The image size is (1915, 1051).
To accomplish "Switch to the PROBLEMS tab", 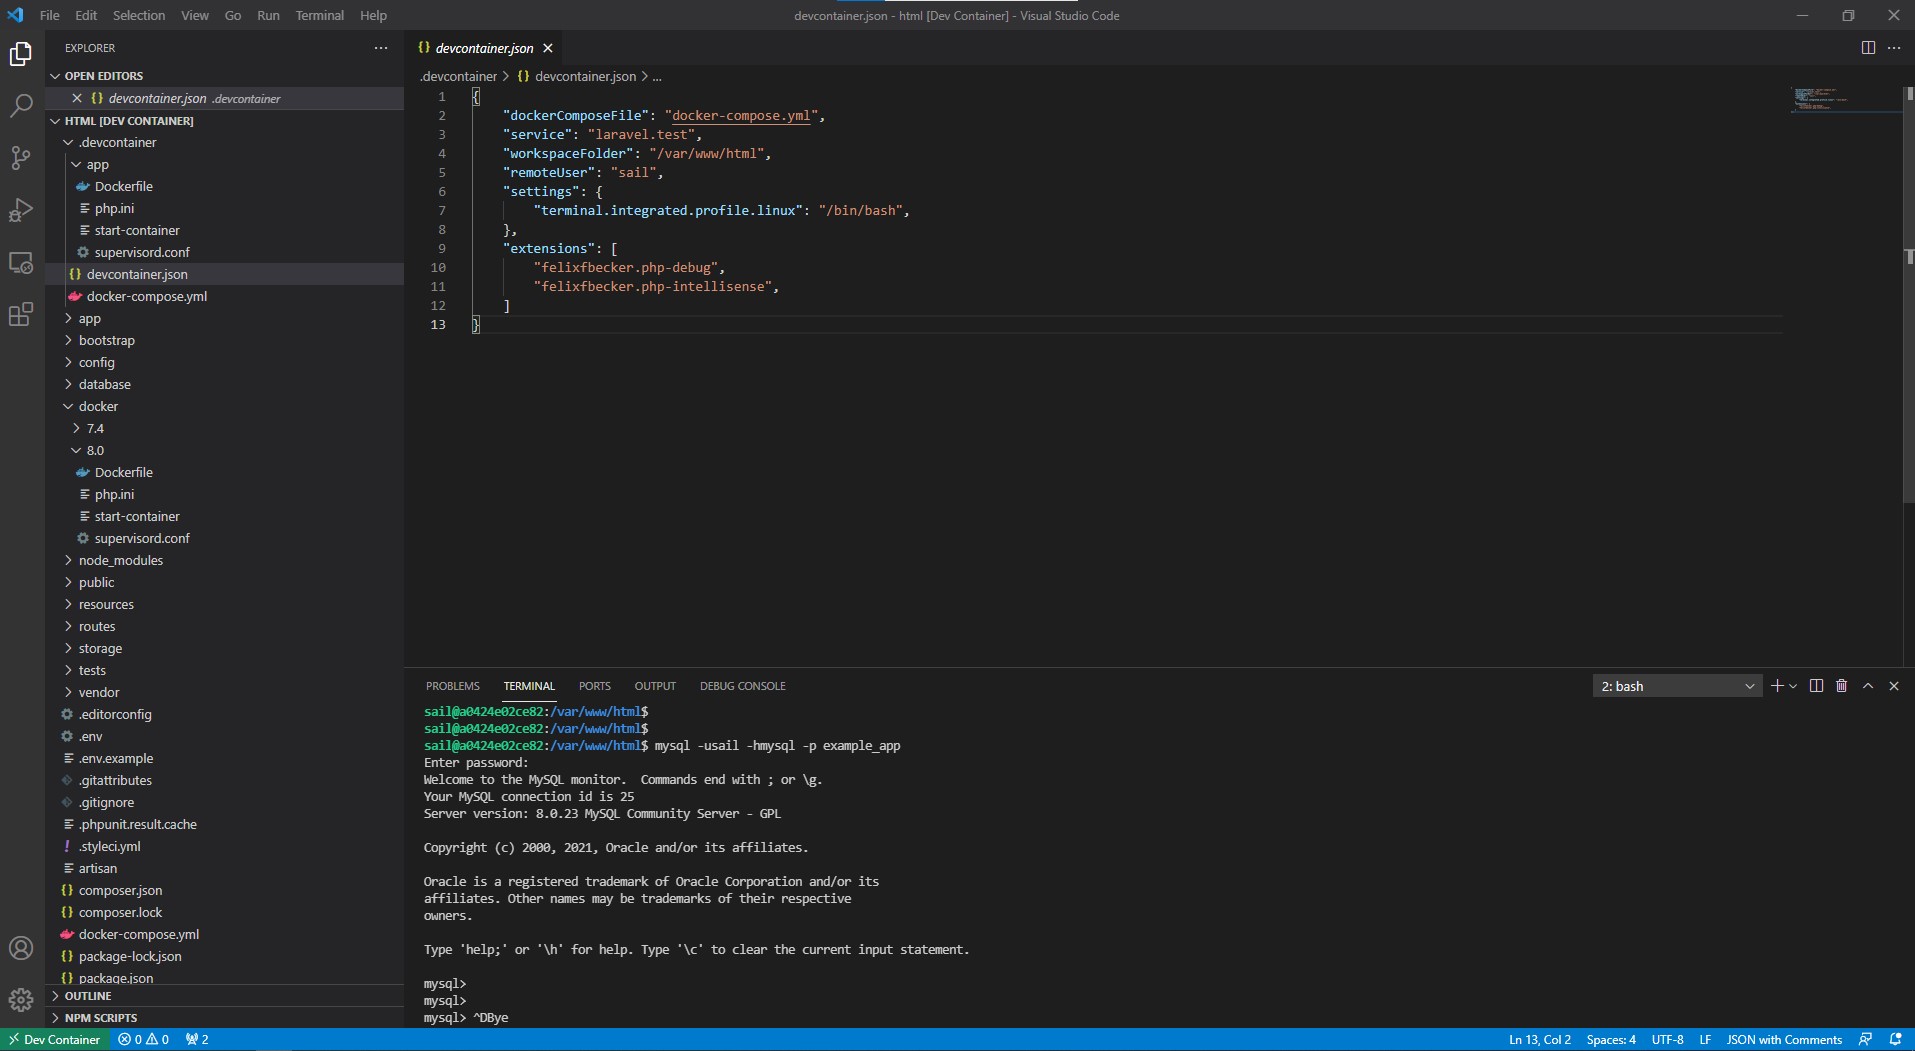I will pyautogui.click(x=453, y=686).
